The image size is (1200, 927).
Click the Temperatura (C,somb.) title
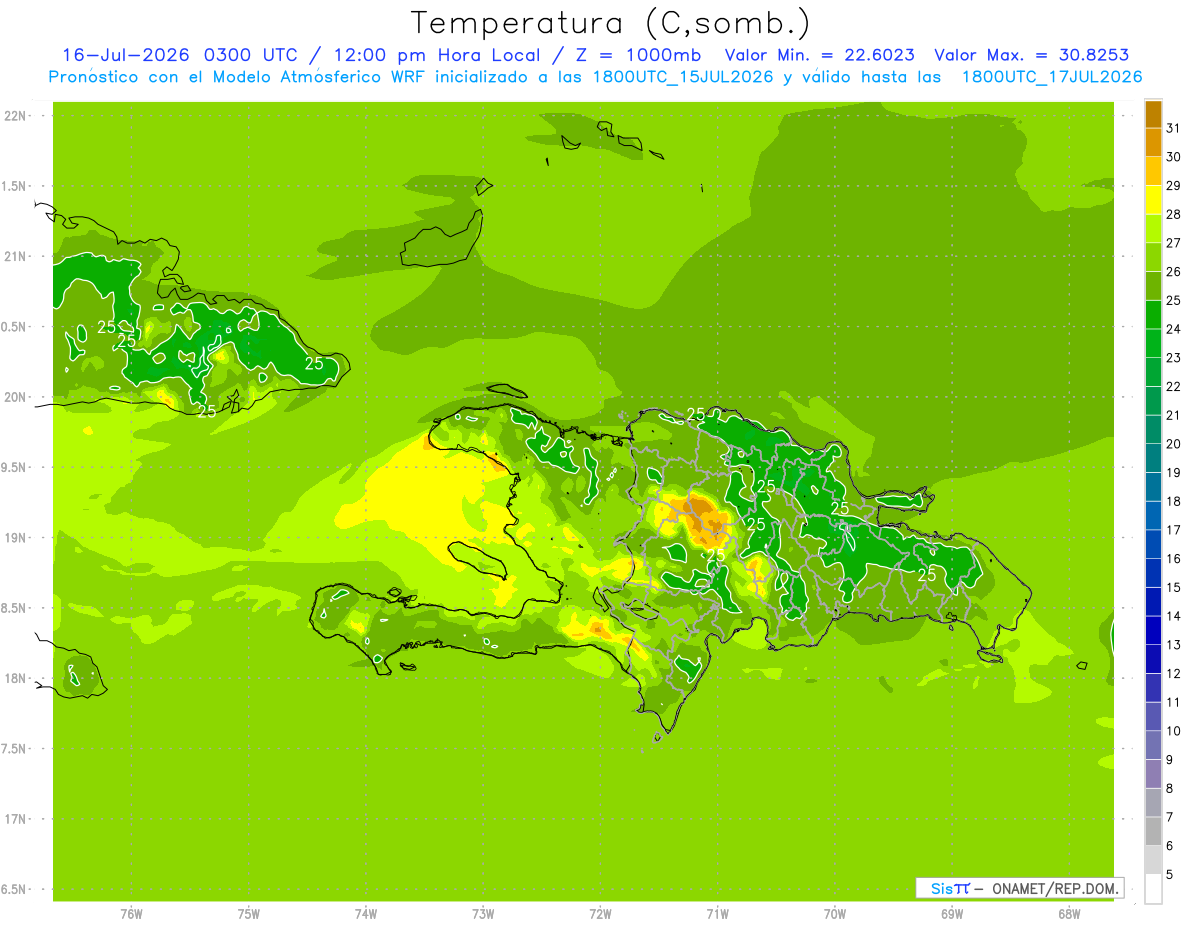point(610,23)
